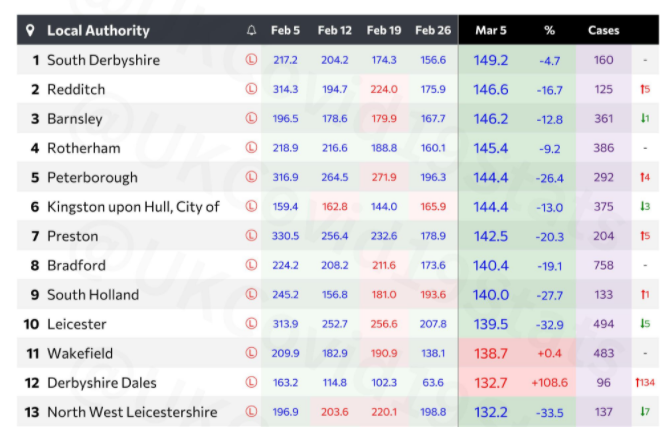Click the bell icon in table header
The width and height of the screenshot is (660, 427).
click(251, 31)
